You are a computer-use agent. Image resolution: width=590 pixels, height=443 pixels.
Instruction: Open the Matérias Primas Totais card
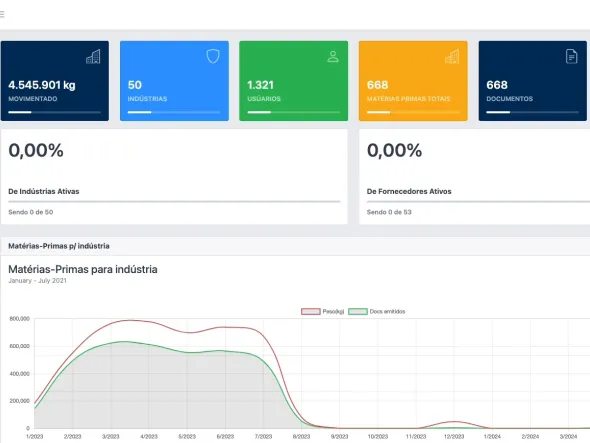click(x=413, y=81)
